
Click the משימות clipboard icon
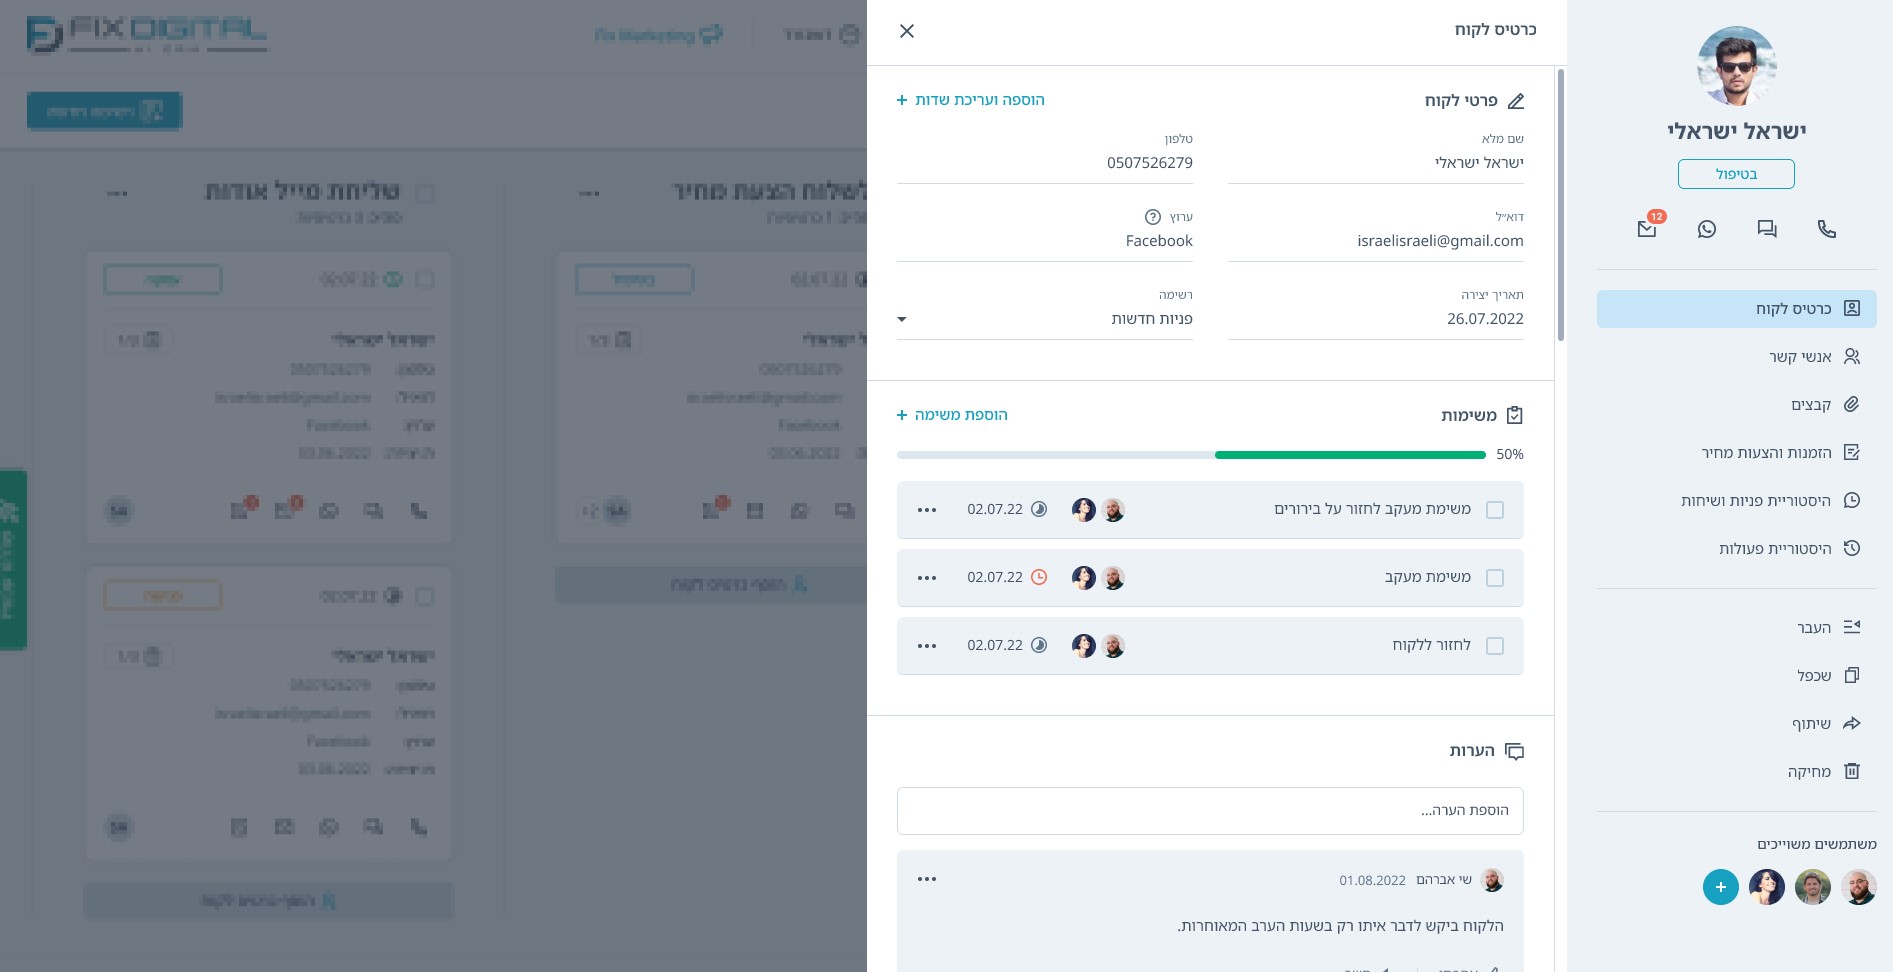coord(1514,415)
